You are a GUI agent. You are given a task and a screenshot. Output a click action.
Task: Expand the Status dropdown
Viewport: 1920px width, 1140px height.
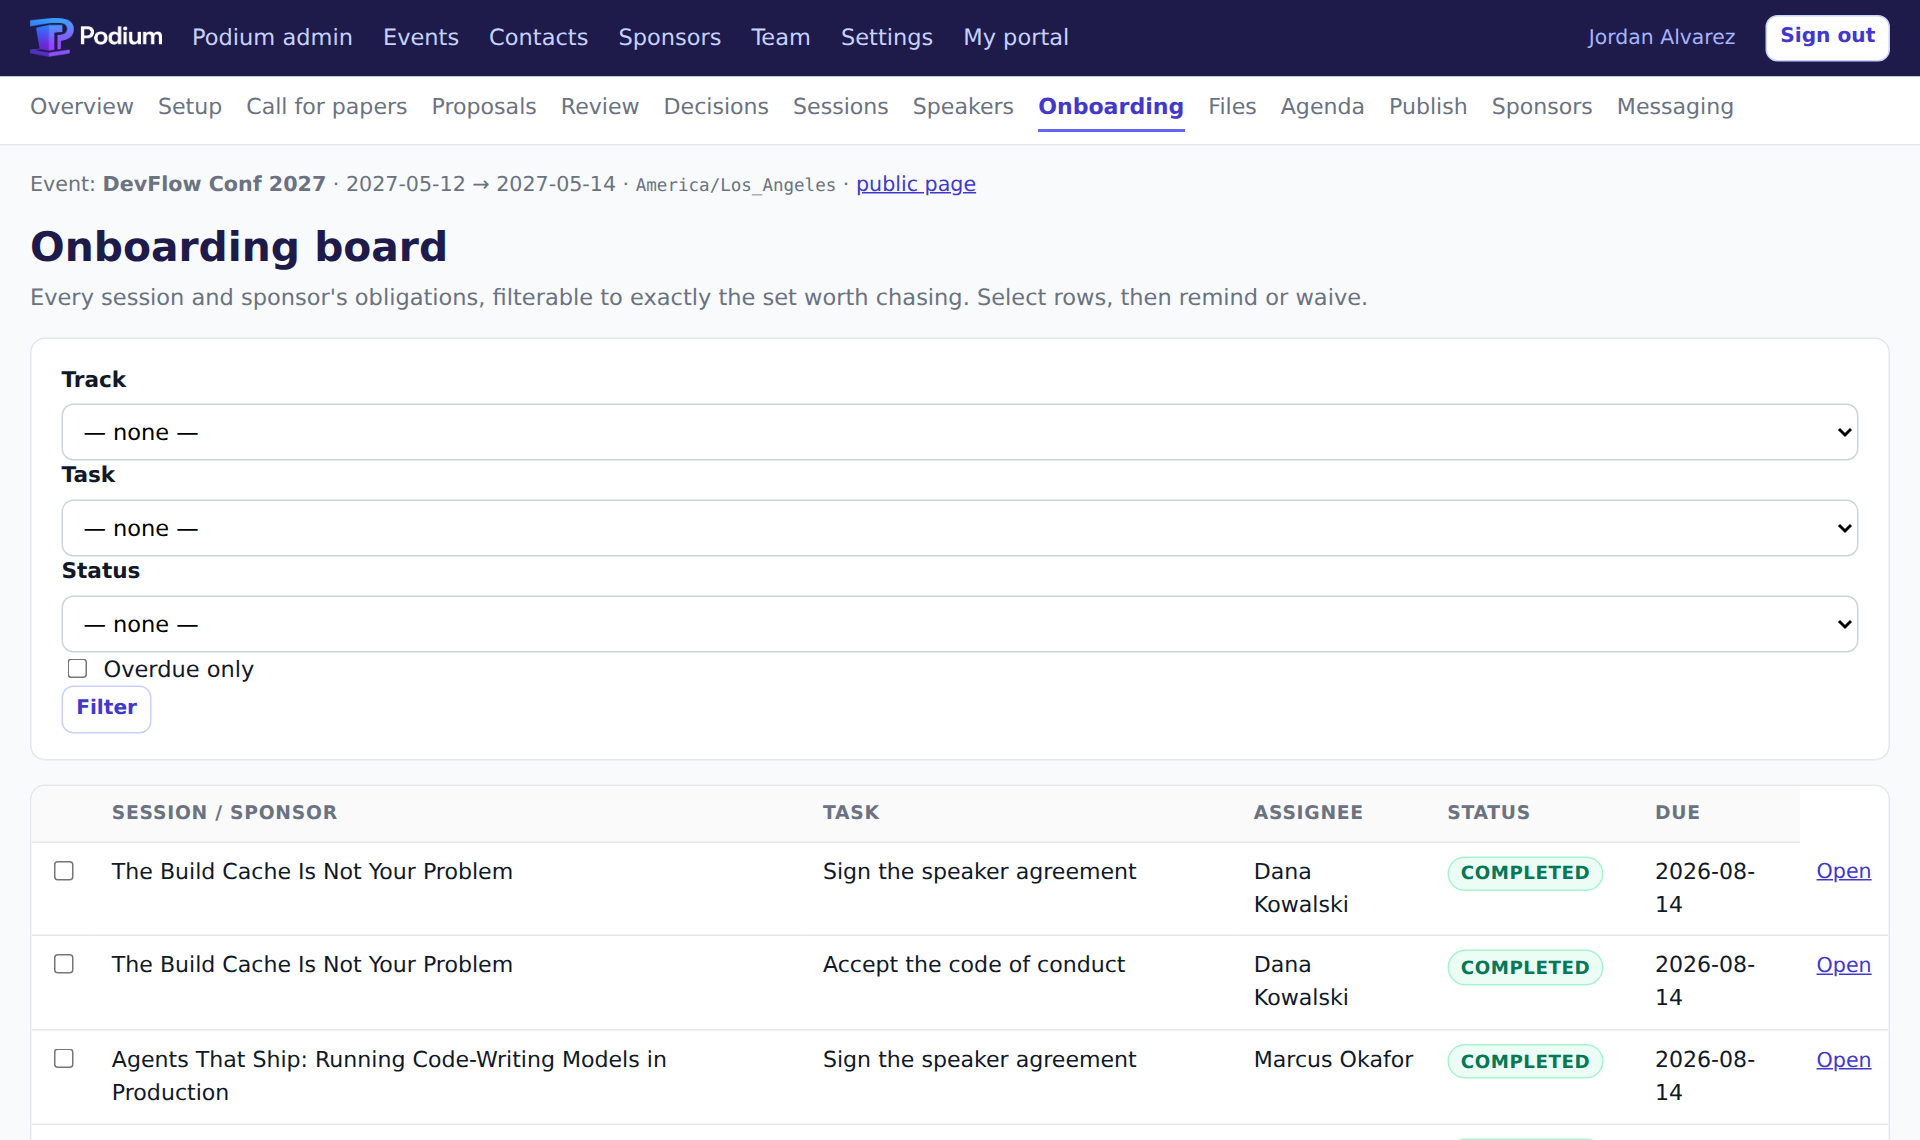(x=960, y=624)
